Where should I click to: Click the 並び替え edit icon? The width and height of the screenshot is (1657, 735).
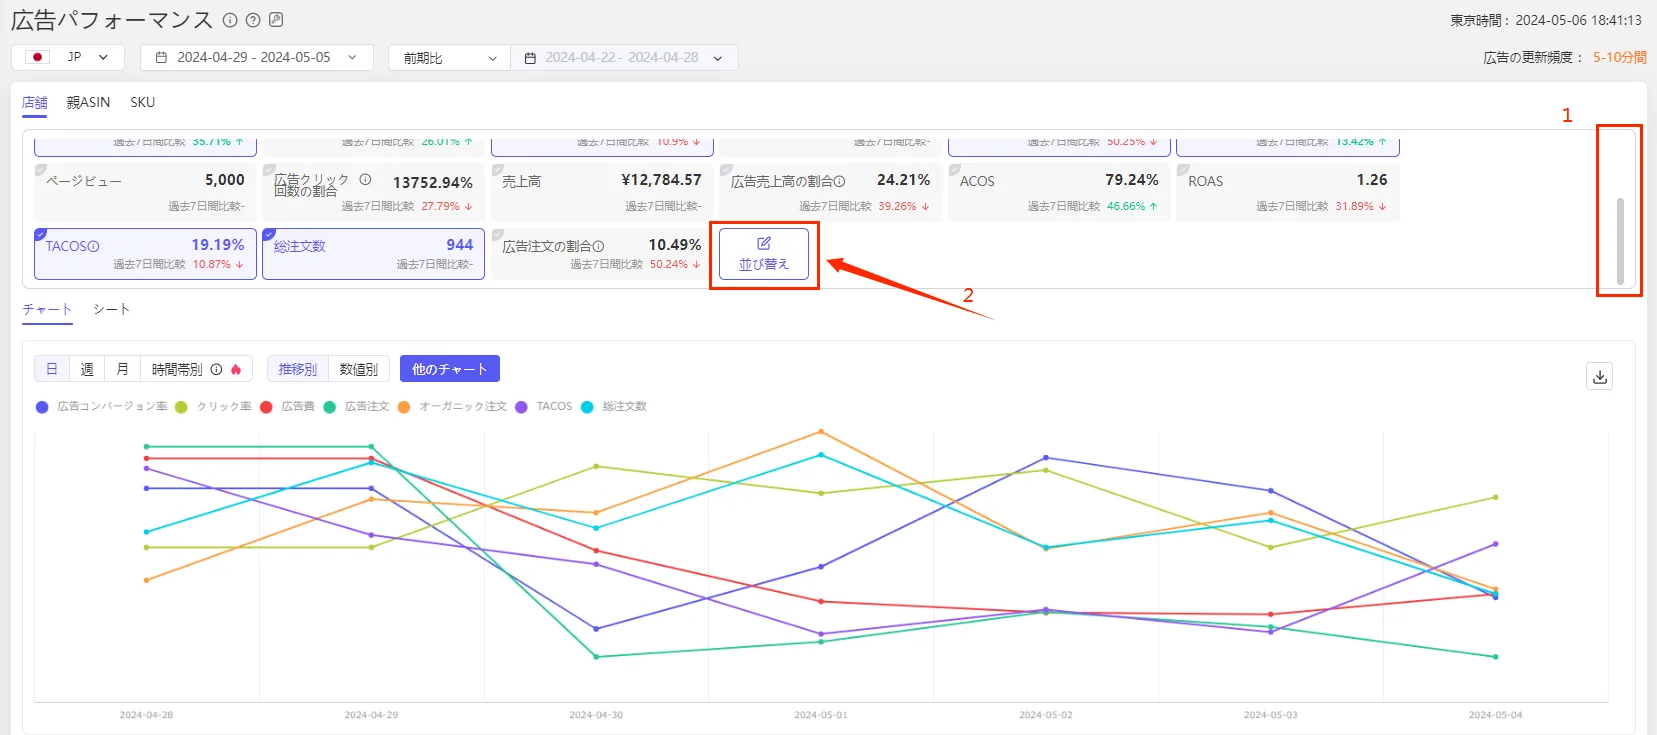[764, 243]
